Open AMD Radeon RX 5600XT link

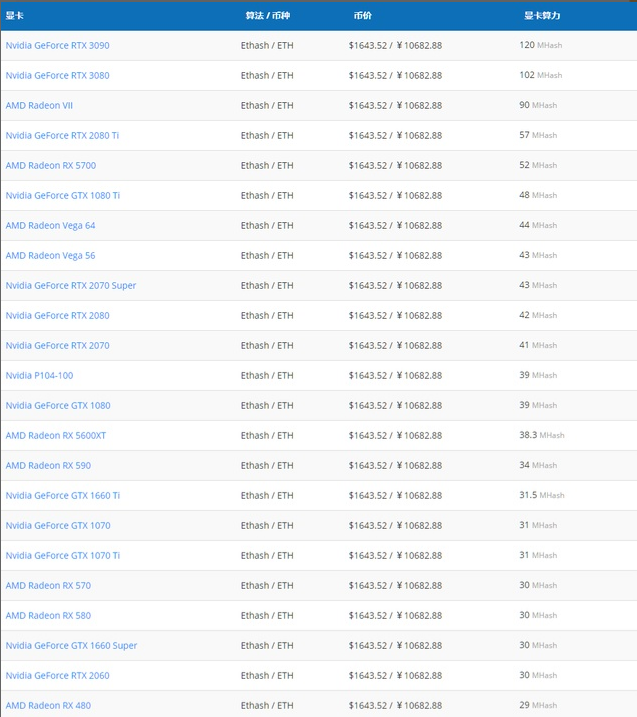tap(56, 436)
